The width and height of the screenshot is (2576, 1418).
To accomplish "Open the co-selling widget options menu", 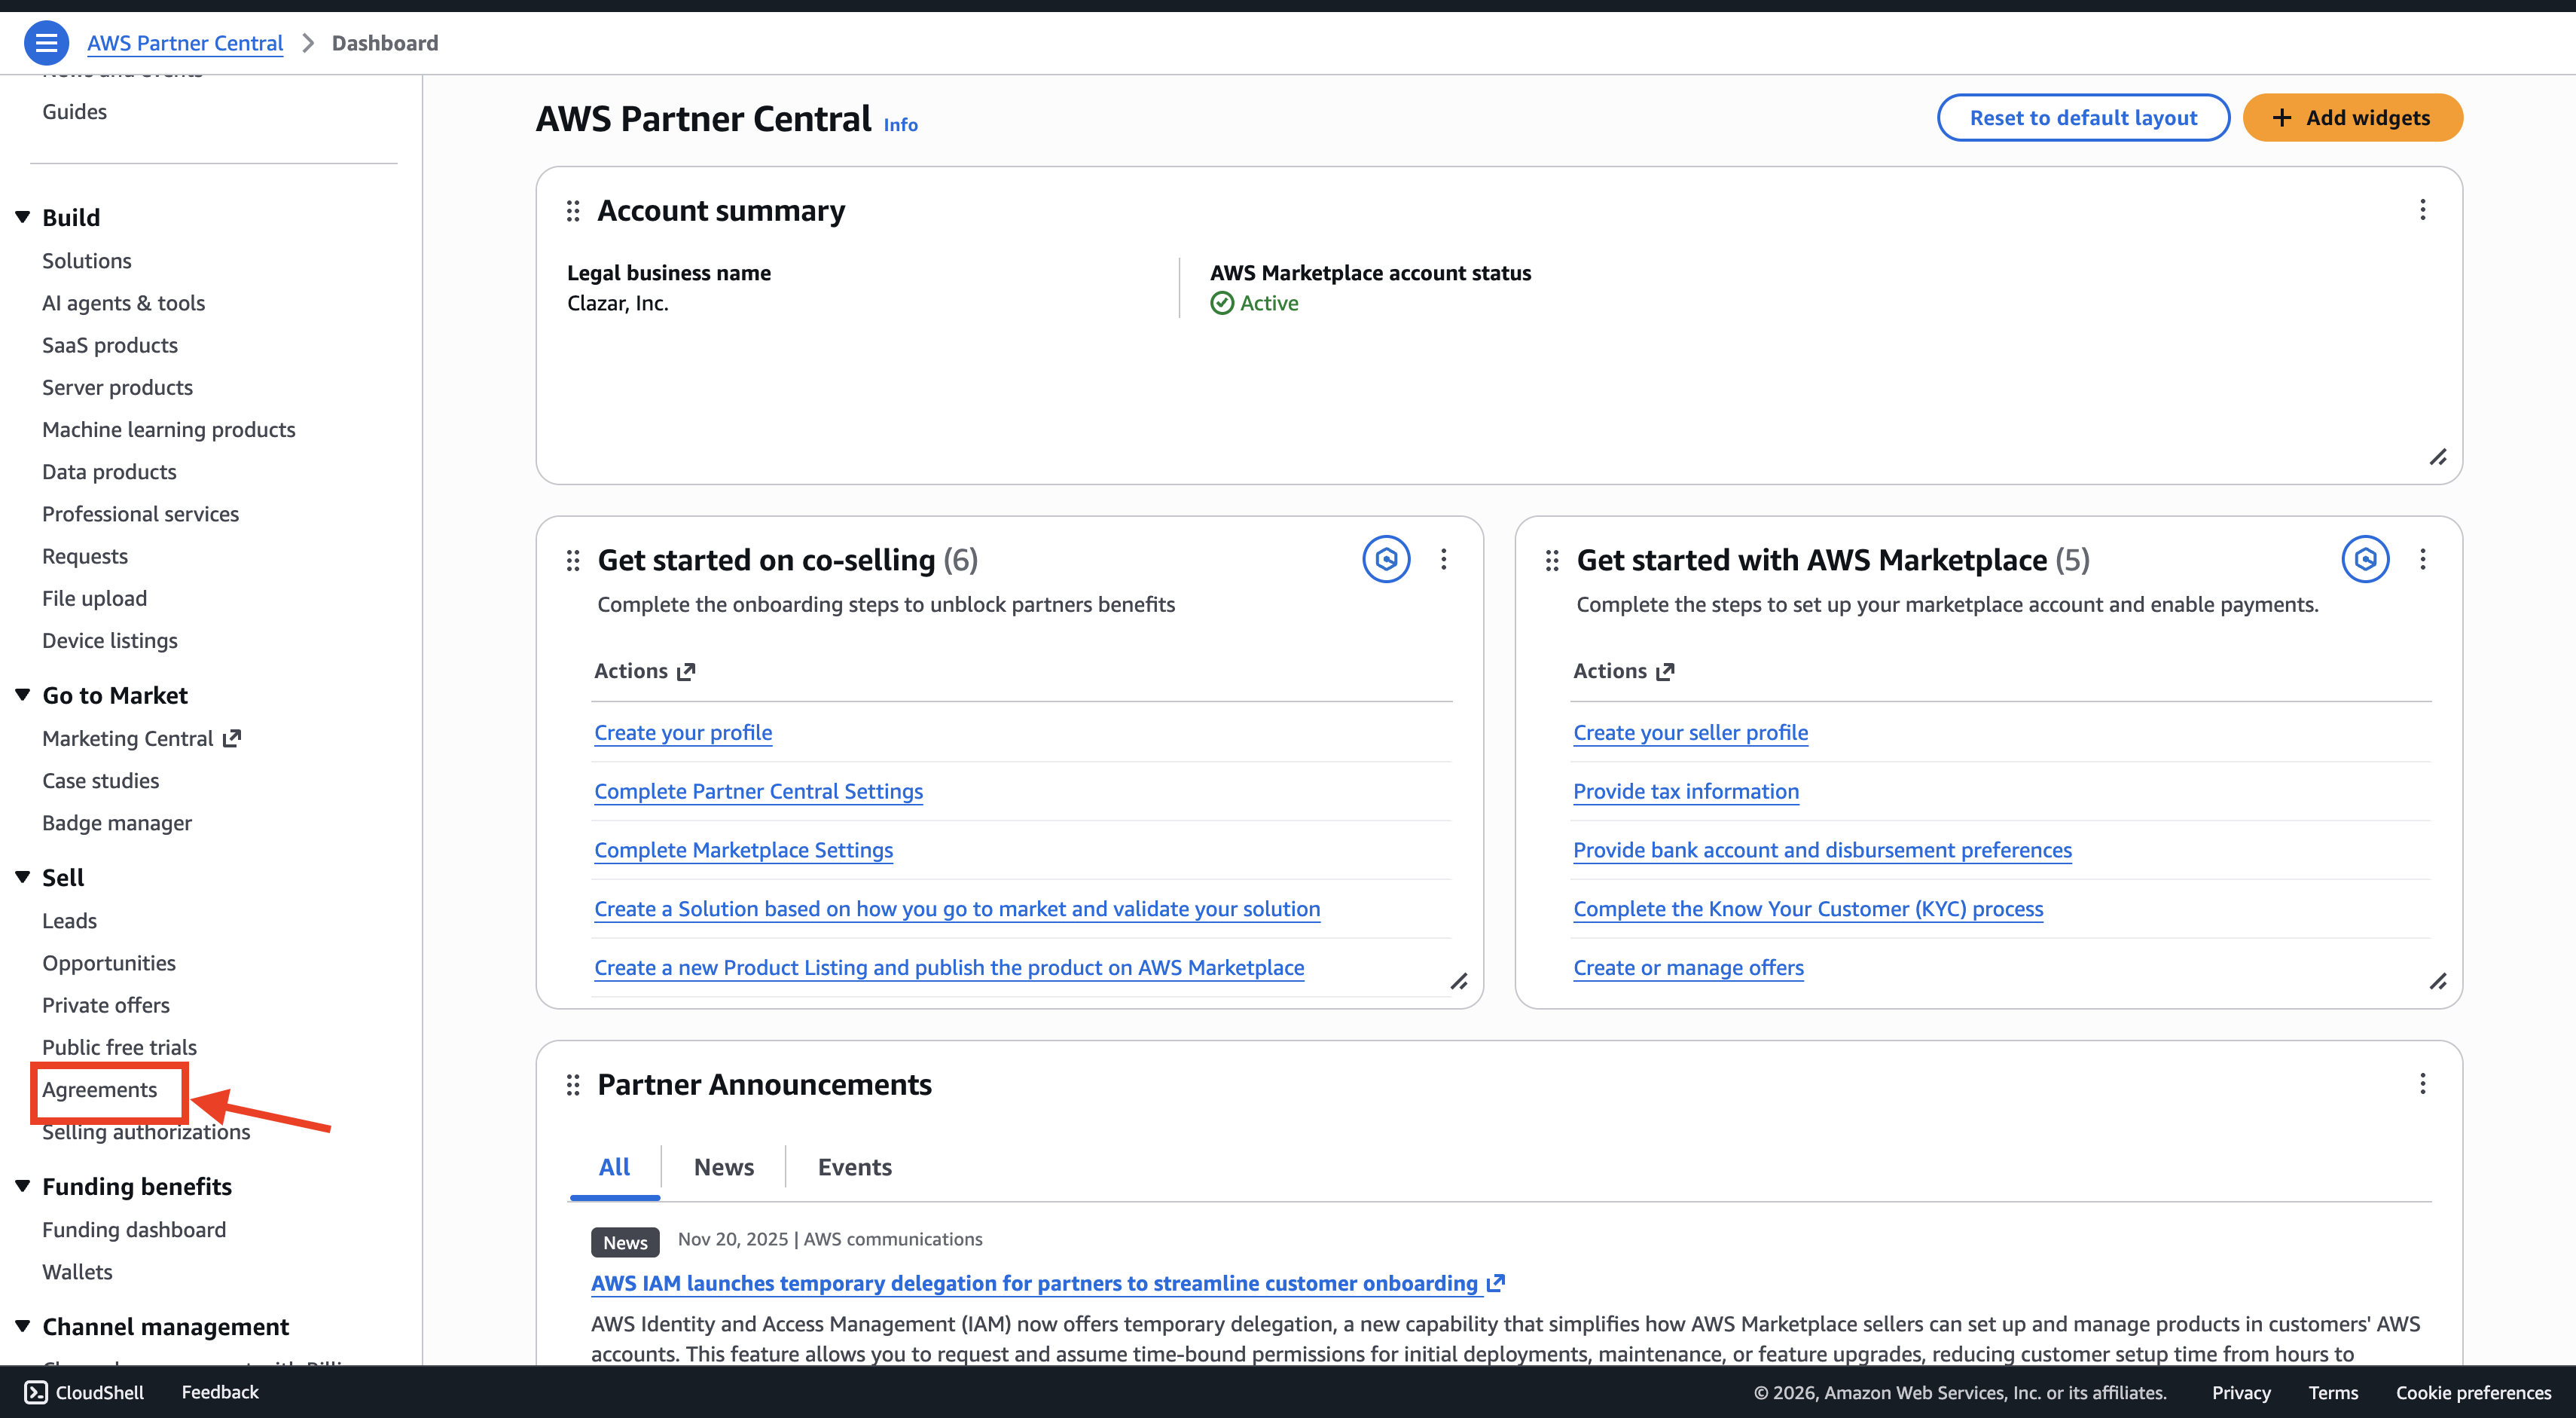I will point(1443,559).
